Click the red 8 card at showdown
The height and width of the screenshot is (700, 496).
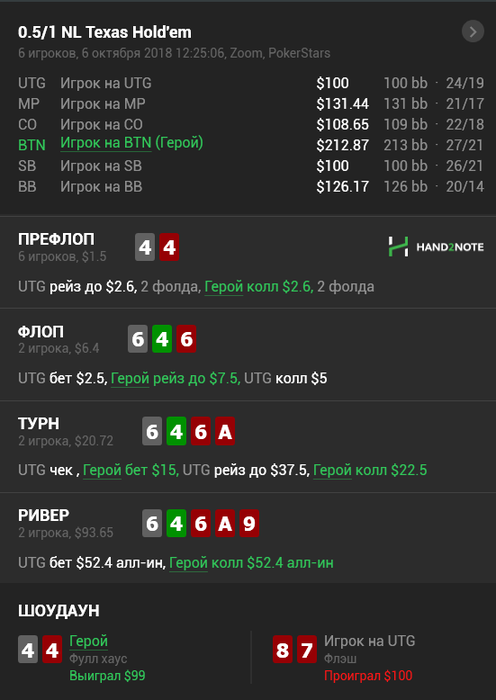283,650
